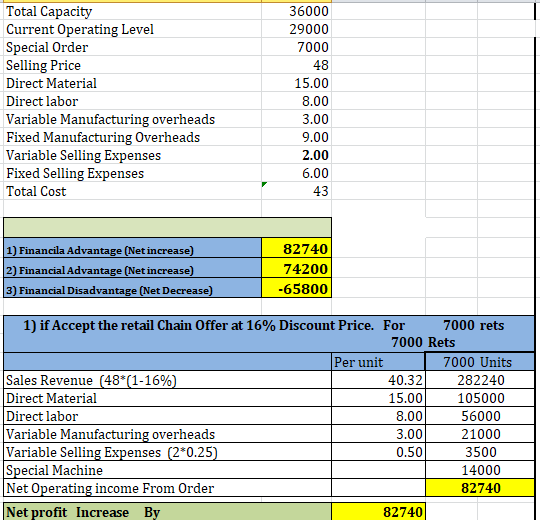Select the 'Total Capacity' label cell
Viewport: 540px width, 520px height.
point(132,11)
